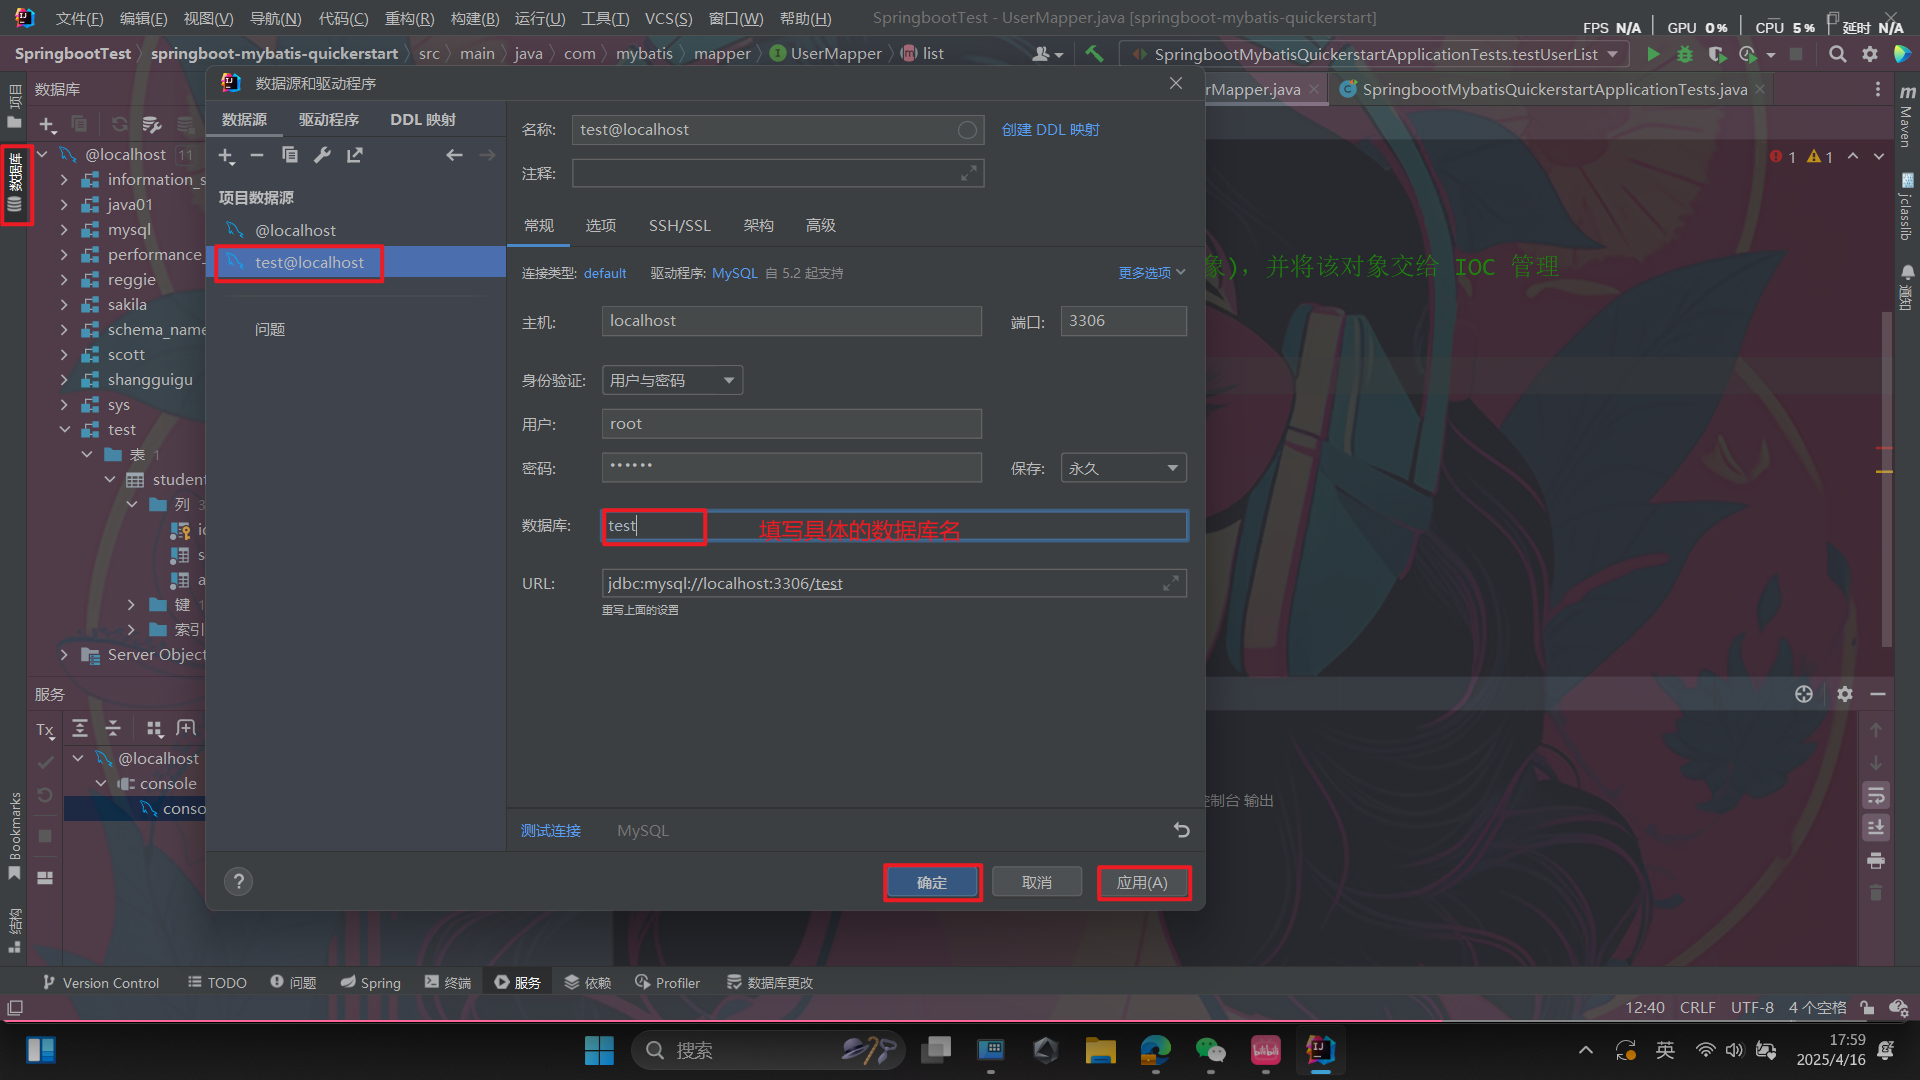Open authentication type dropdown
The width and height of the screenshot is (1920, 1080).
672,380
